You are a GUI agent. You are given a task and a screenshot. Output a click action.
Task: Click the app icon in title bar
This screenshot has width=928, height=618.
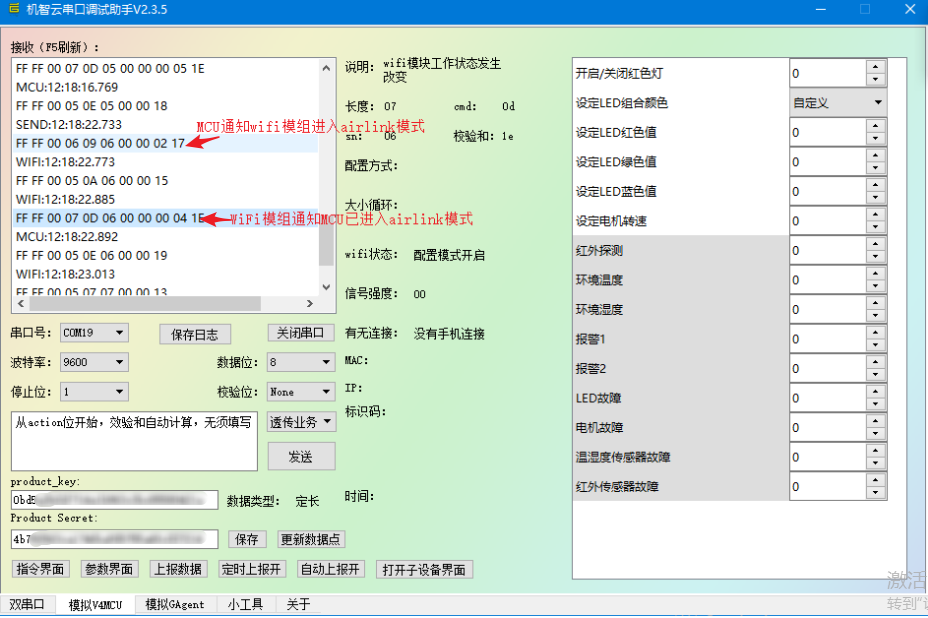(x=13, y=9)
